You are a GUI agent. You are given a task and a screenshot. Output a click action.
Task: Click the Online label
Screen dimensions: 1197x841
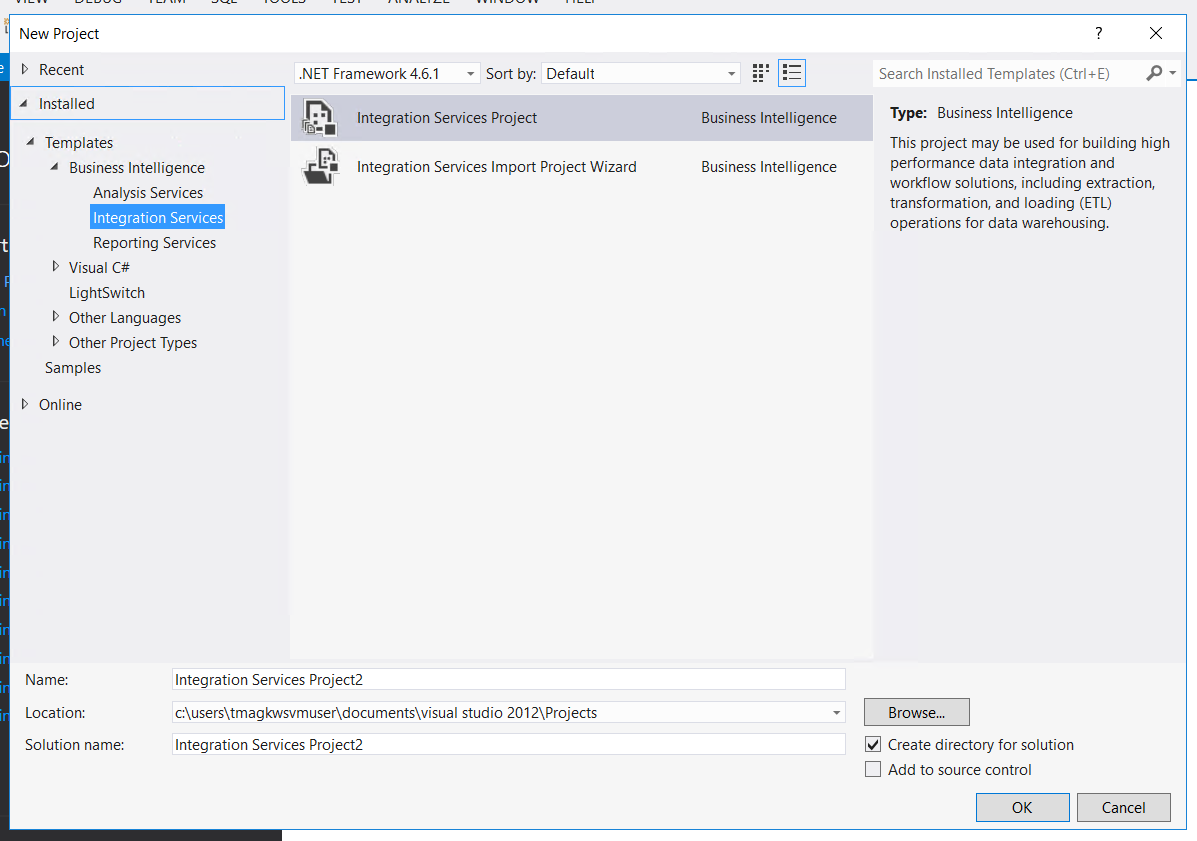pyautogui.click(x=60, y=405)
